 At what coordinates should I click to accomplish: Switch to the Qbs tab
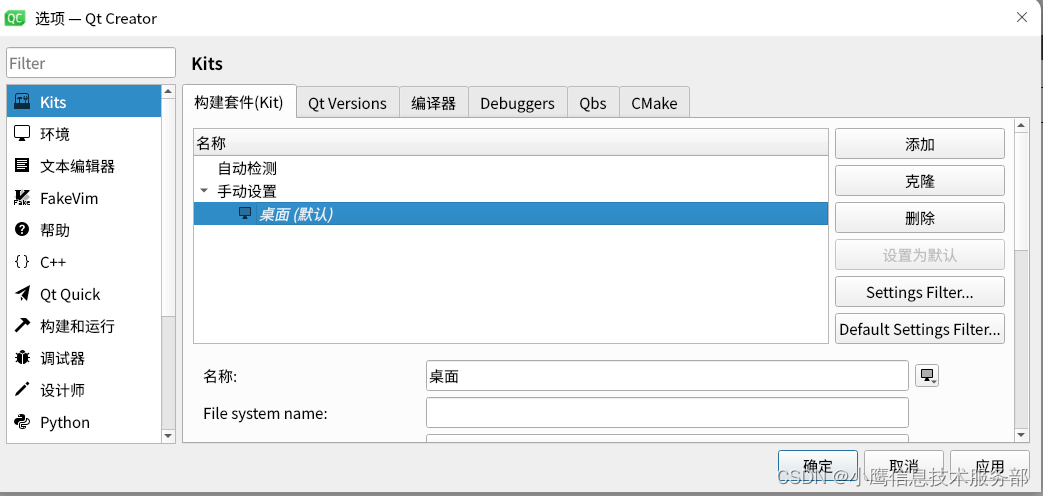[x=593, y=103]
